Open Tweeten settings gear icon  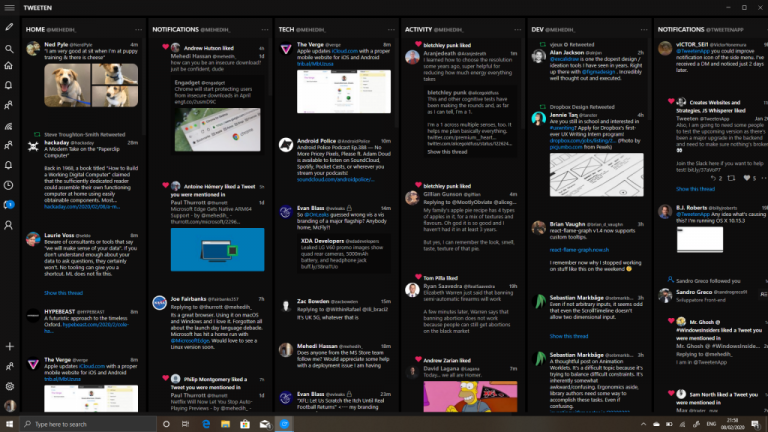[9, 386]
